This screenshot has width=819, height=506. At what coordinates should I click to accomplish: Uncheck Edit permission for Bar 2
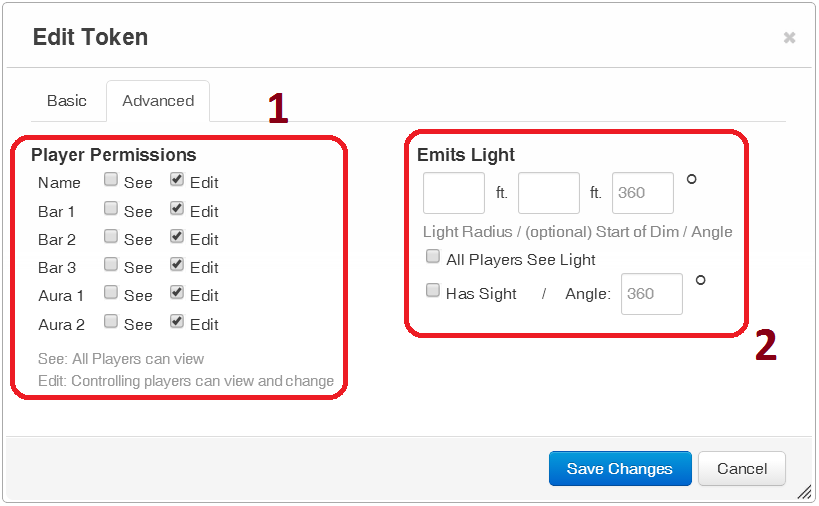[x=177, y=238]
